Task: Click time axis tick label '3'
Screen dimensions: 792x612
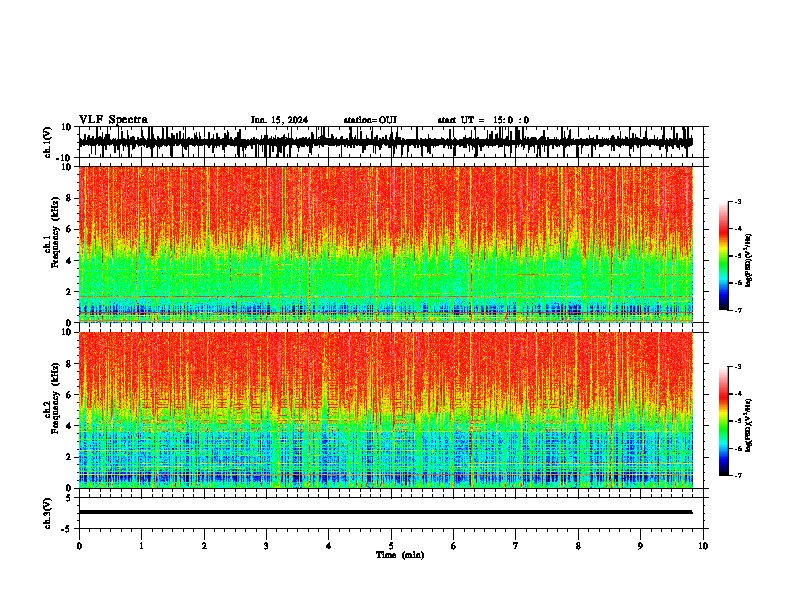Action: pyautogui.click(x=266, y=546)
